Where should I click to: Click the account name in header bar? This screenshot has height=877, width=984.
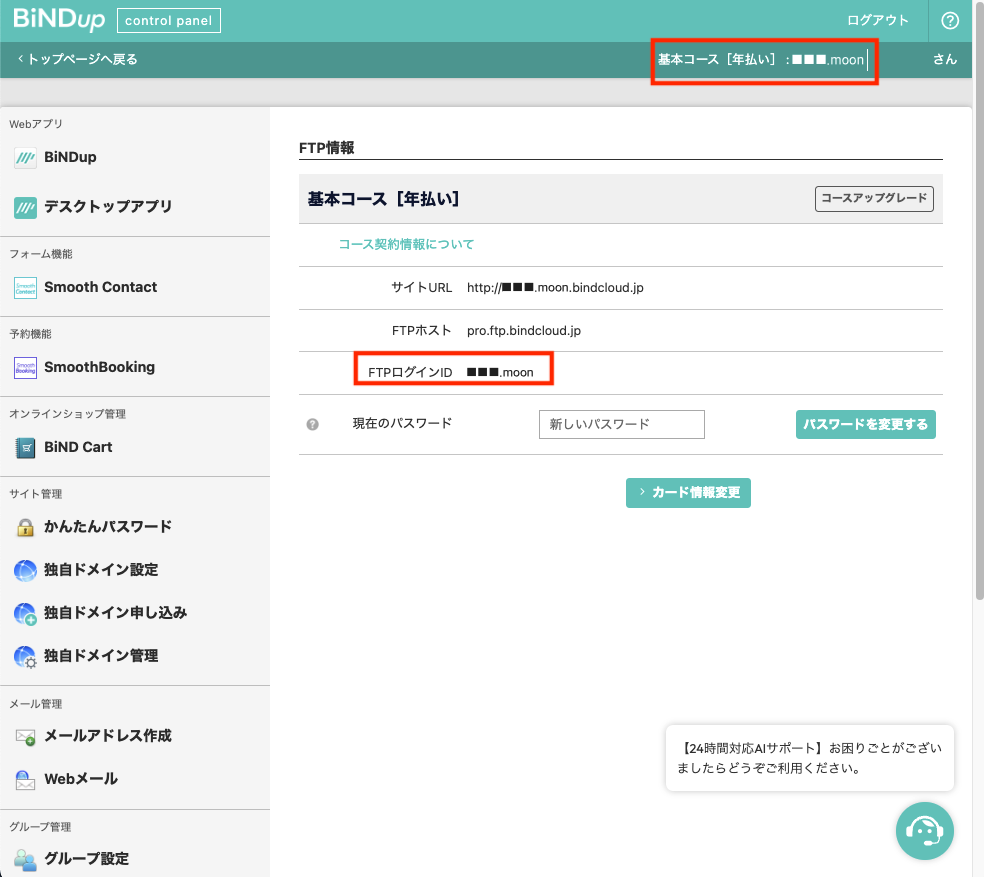pos(828,60)
